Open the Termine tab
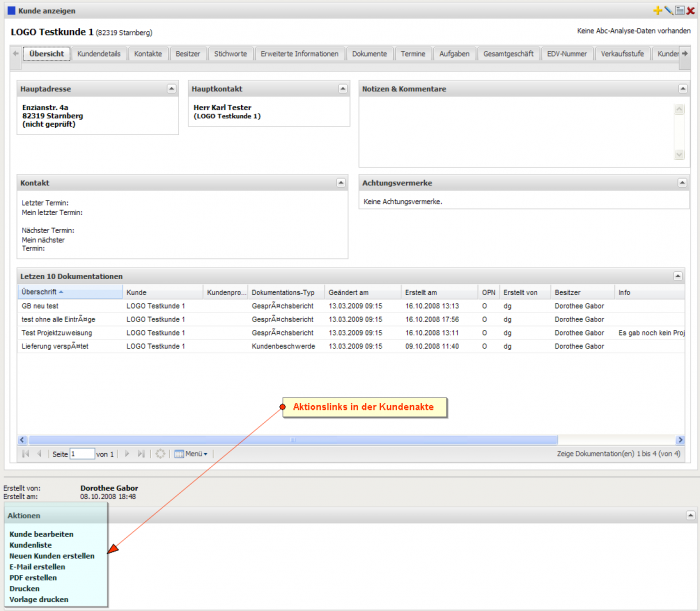Screen dimensions: 700x611 pyautogui.click(x=413, y=54)
